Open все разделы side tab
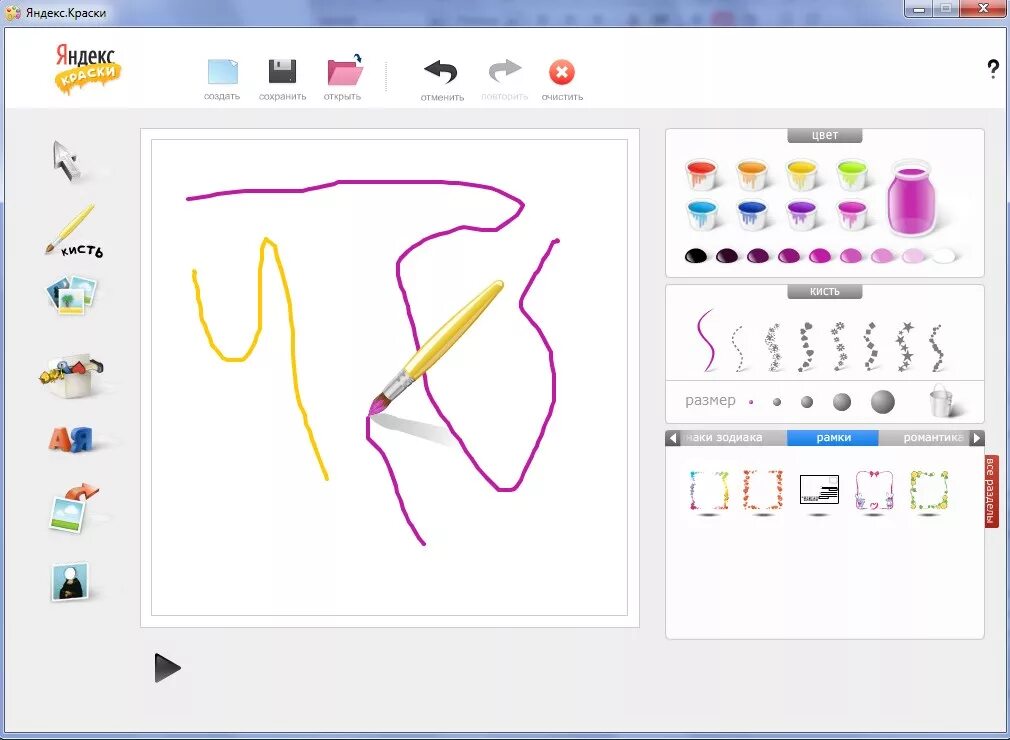 point(991,491)
